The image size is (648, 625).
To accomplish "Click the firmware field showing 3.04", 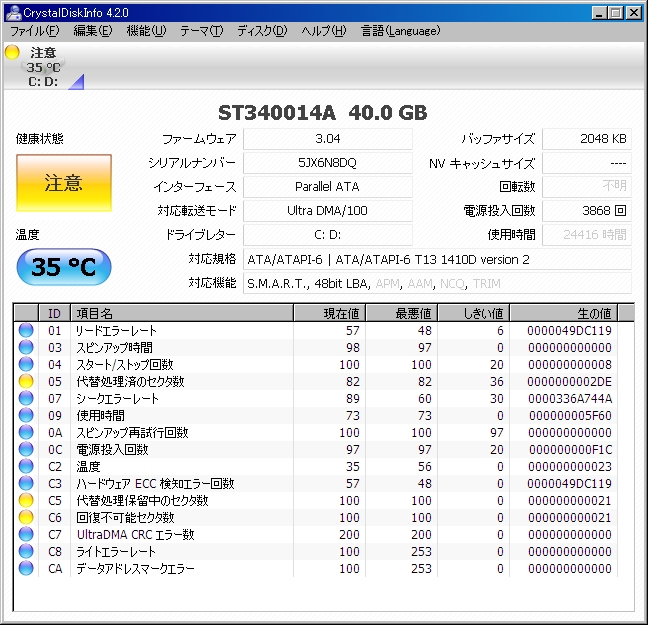I will (328, 139).
